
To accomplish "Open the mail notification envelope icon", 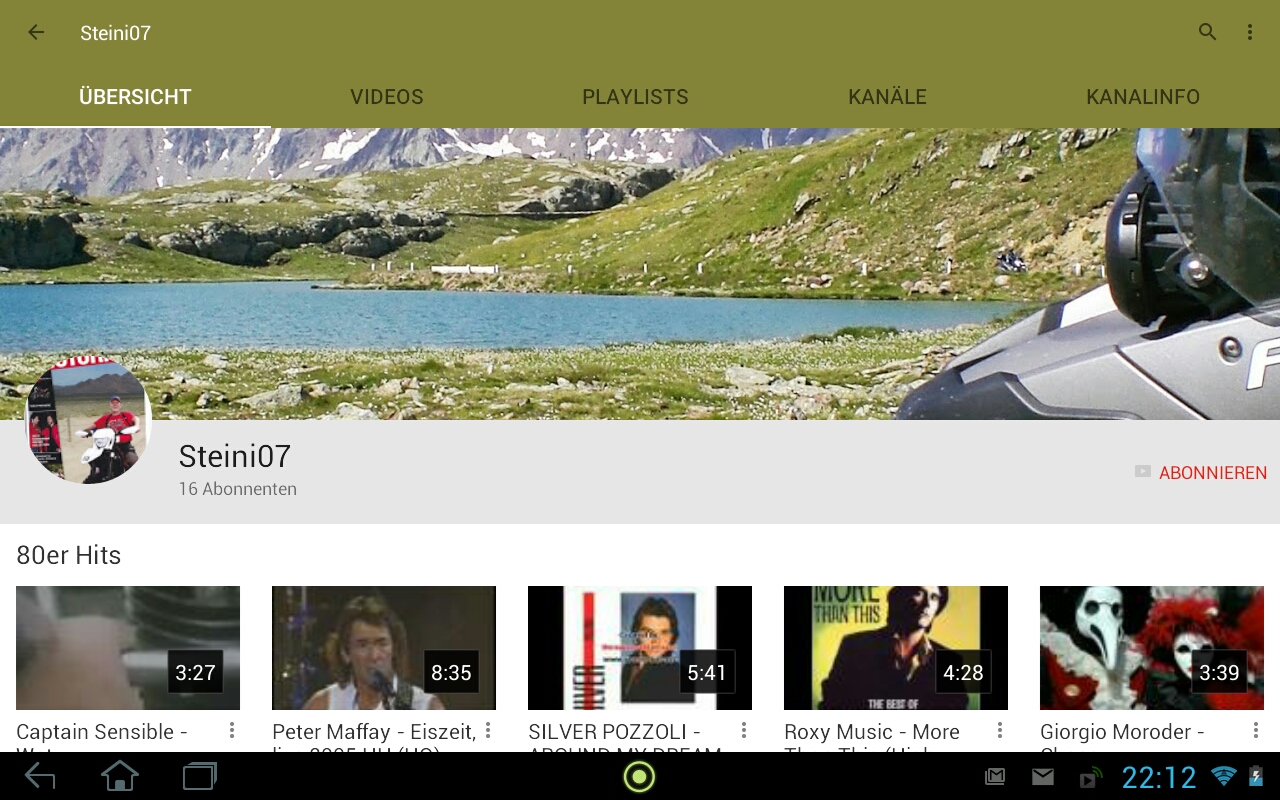I will click(x=1043, y=777).
